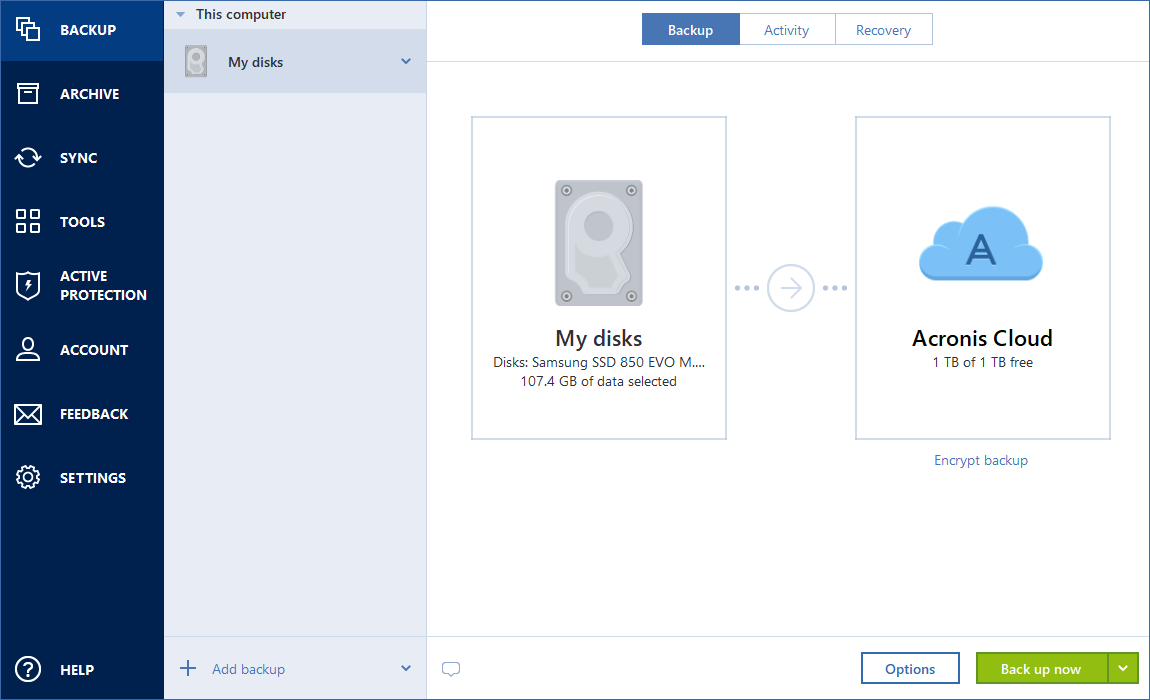Image resolution: width=1150 pixels, height=700 pixels.
Task: Open the My disks backup chevron menu
Action: point(405,61)
